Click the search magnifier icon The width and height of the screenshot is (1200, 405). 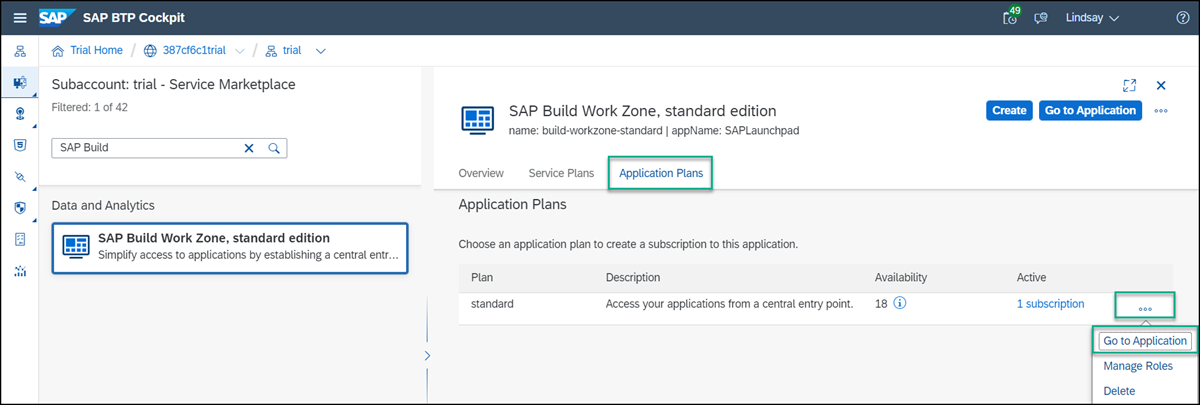pos(272,148)
